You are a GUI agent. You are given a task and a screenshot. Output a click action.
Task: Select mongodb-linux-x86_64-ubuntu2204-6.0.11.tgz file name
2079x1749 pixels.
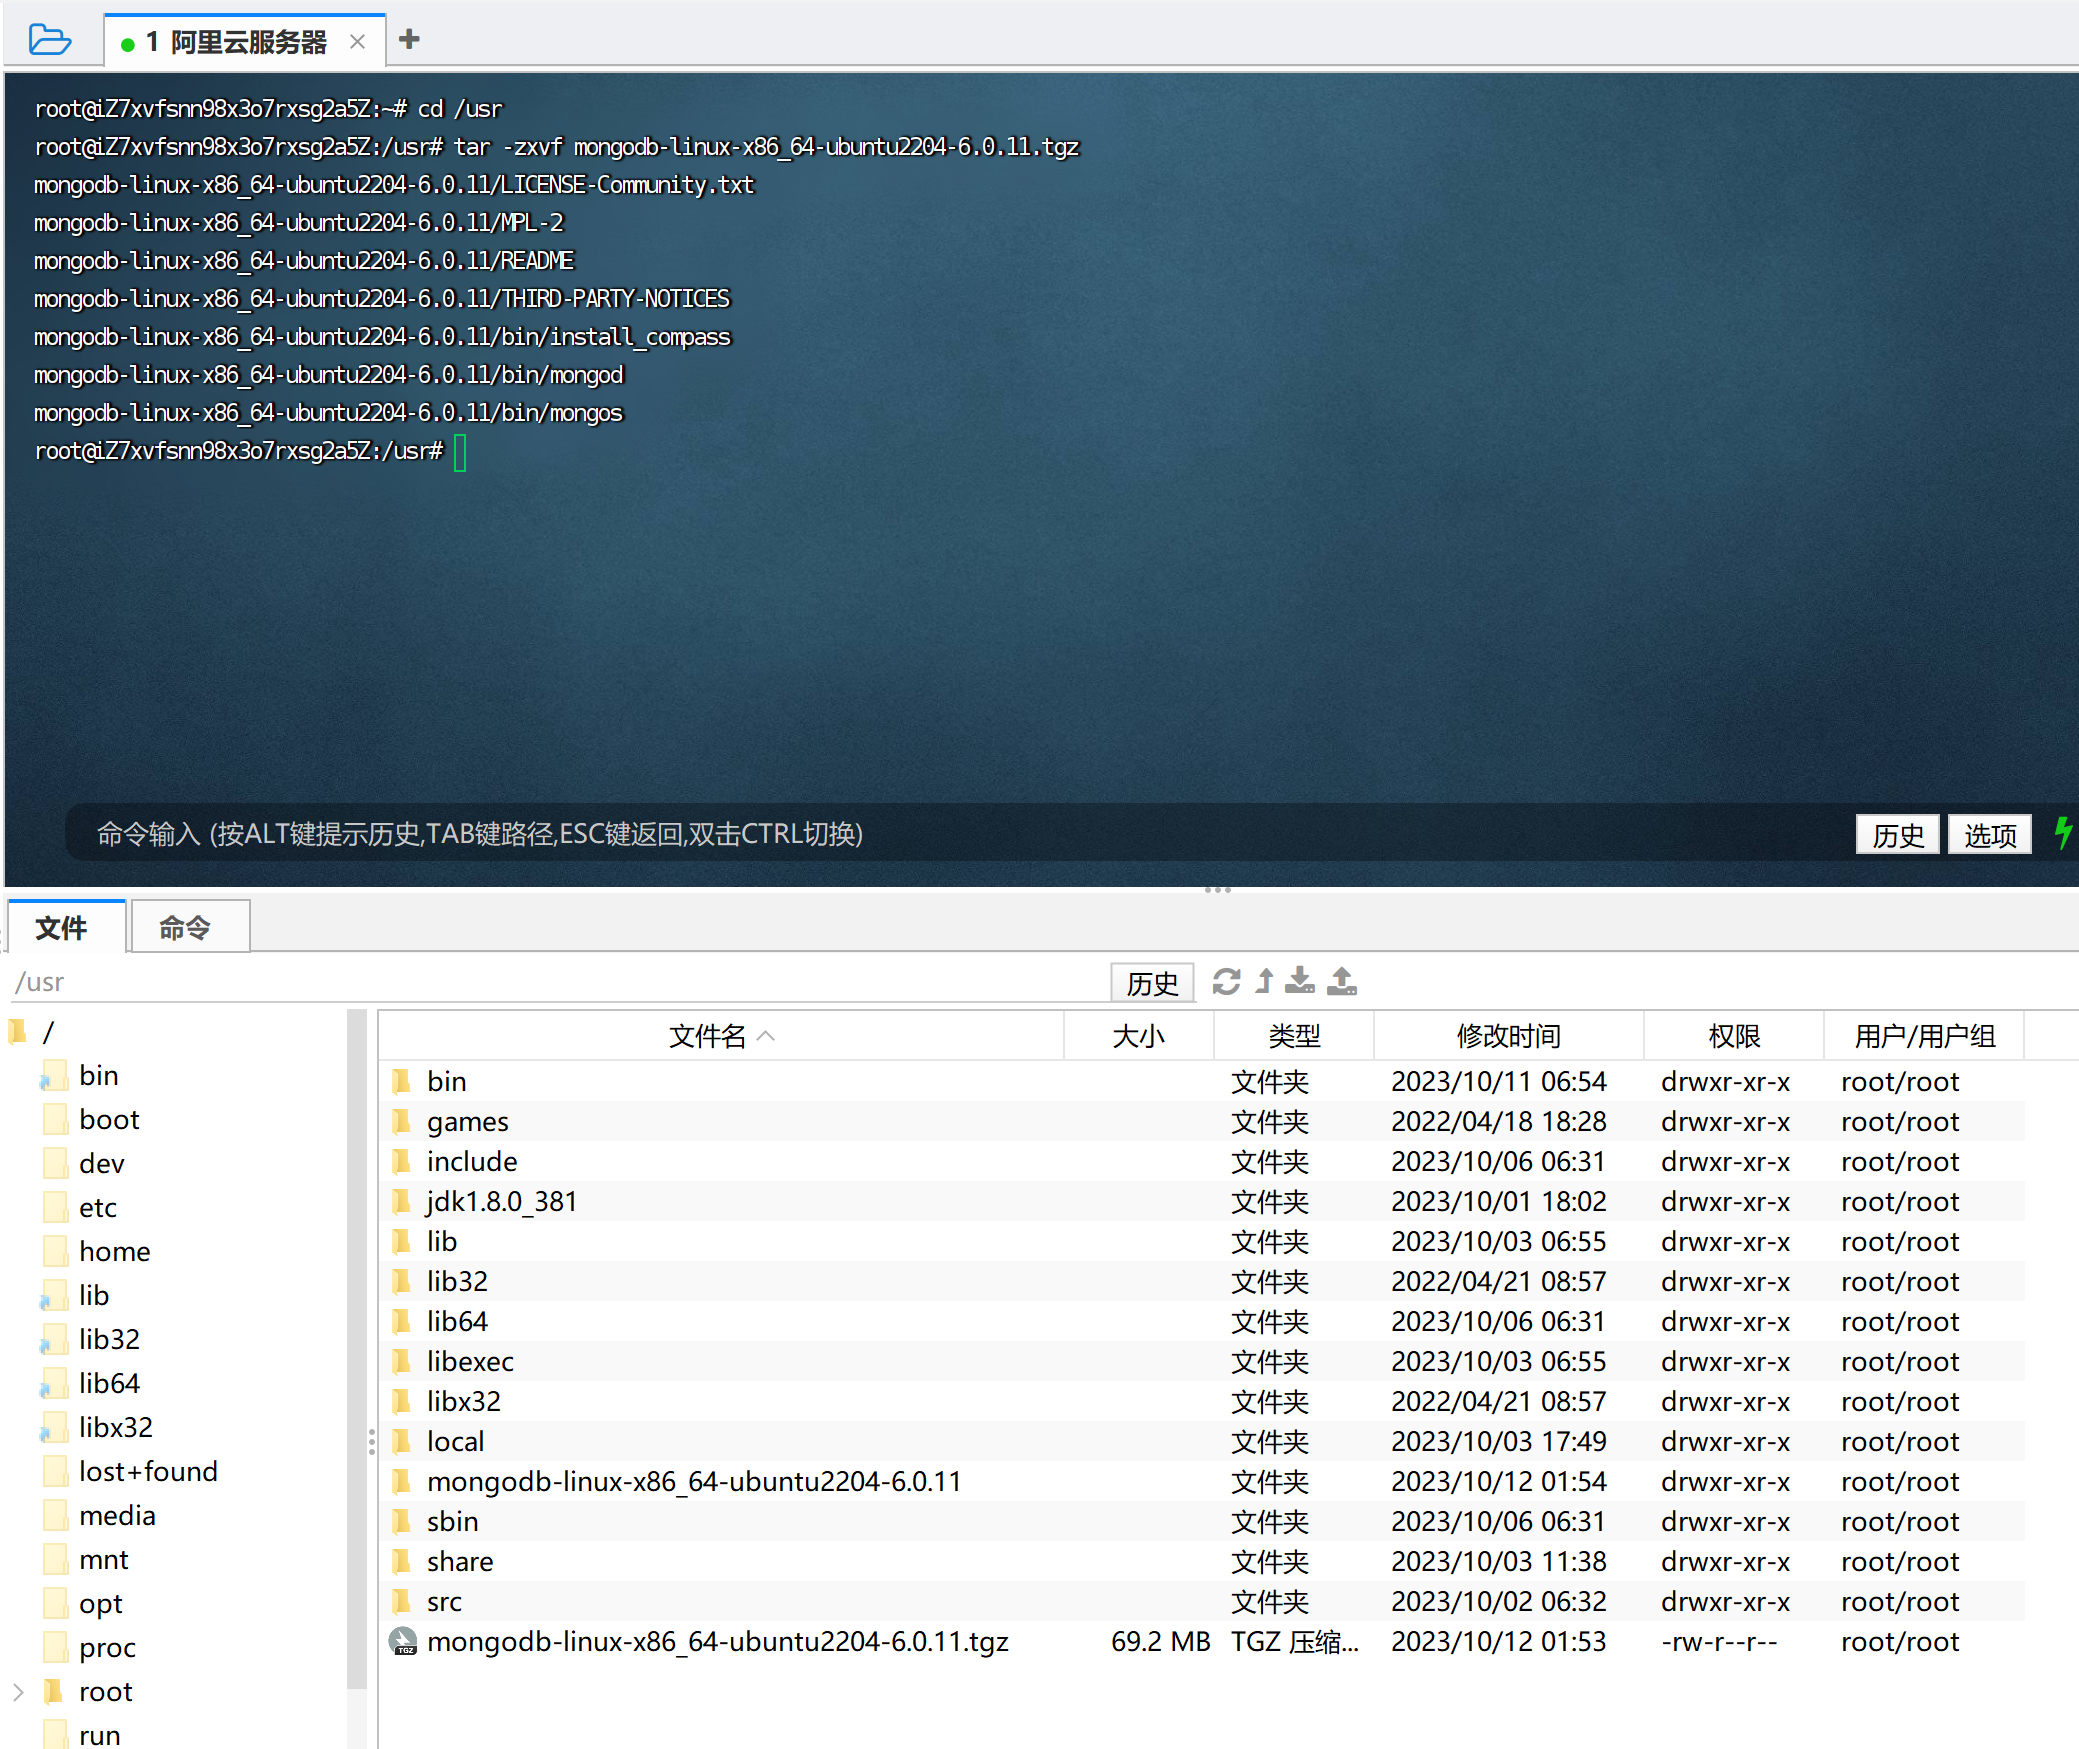point(718,1641)
